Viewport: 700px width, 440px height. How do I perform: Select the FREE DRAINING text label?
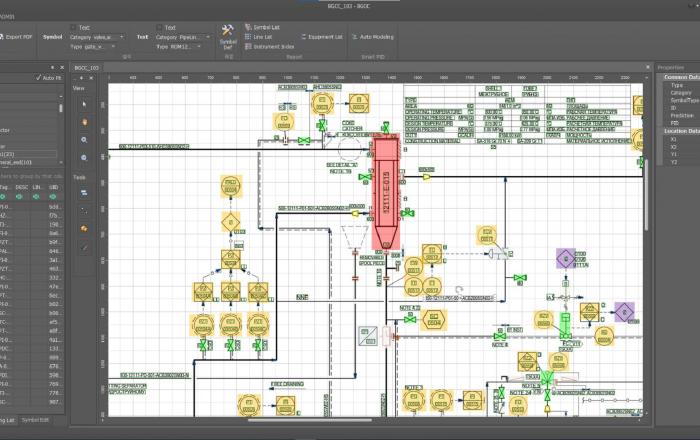click(x=288, y=384)
